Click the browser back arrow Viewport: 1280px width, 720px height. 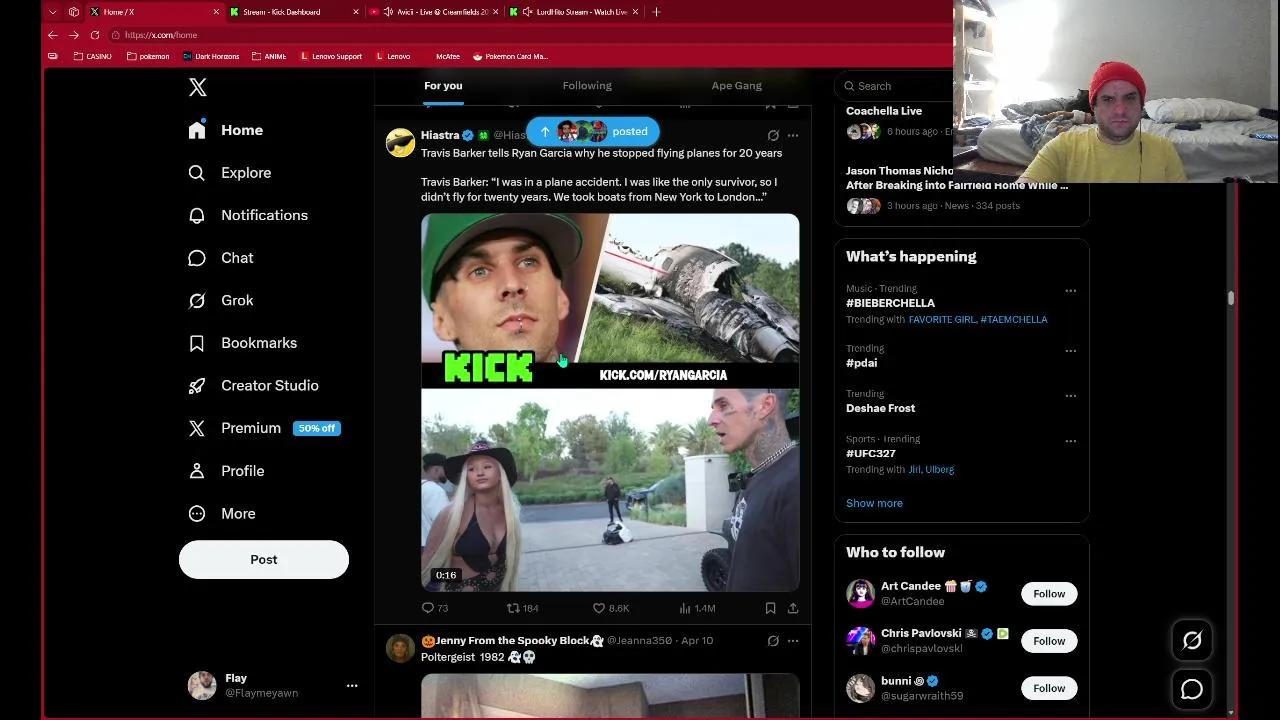tap(53, 35)
